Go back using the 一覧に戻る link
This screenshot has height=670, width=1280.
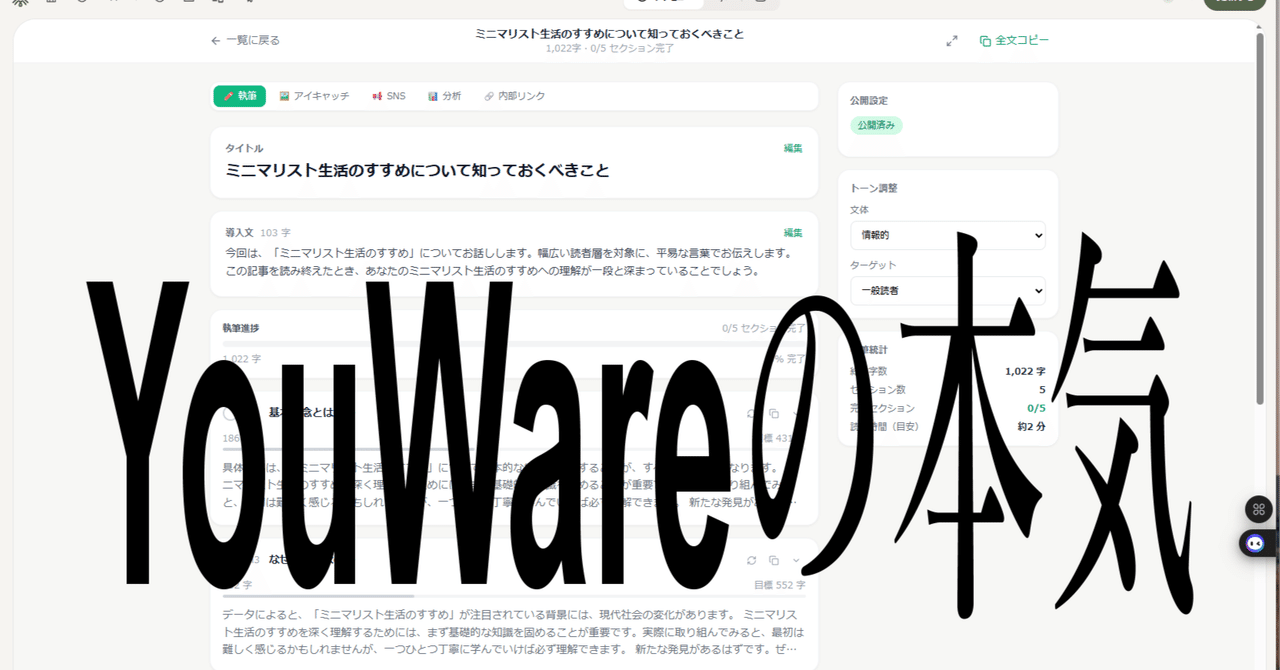click(245, 40)
